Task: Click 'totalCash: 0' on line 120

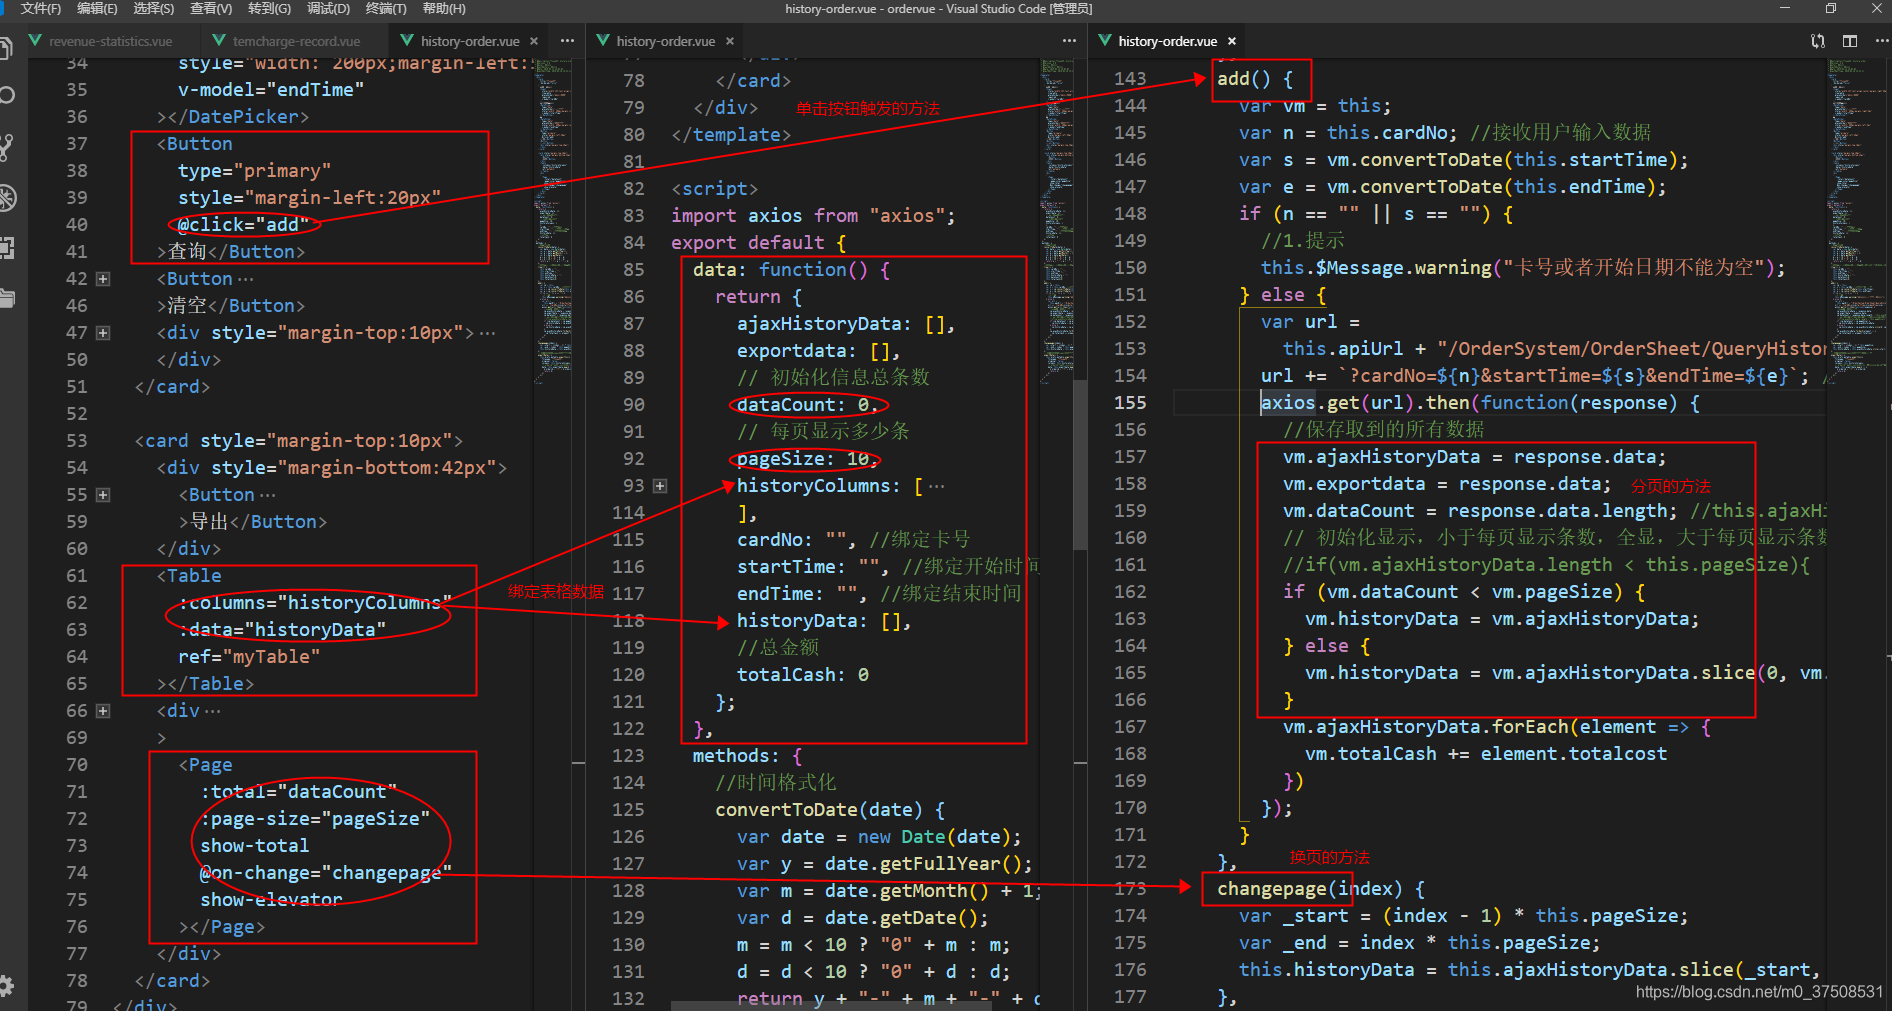Action: tap(802, 675)
